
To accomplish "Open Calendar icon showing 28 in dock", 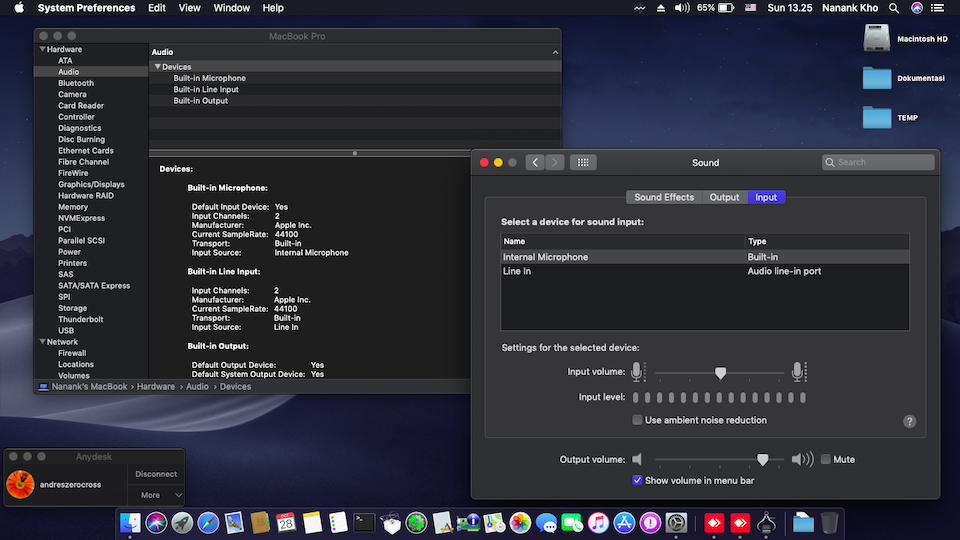I will 286,523.
